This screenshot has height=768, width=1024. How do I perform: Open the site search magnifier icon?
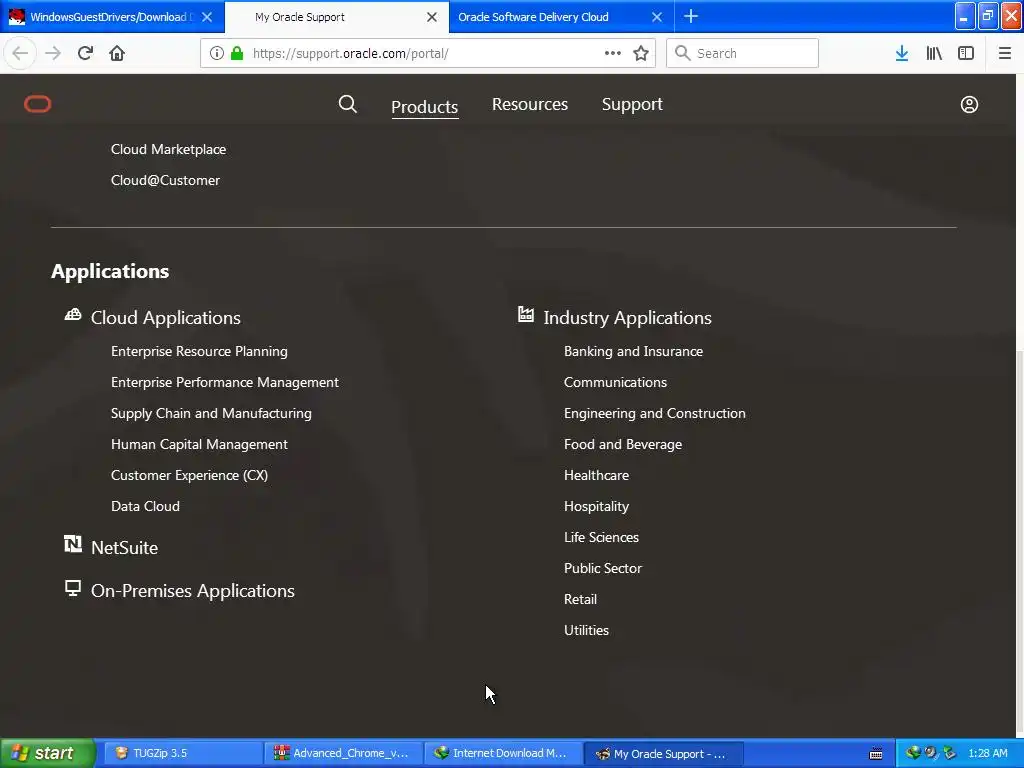click(x=347, y=104)
